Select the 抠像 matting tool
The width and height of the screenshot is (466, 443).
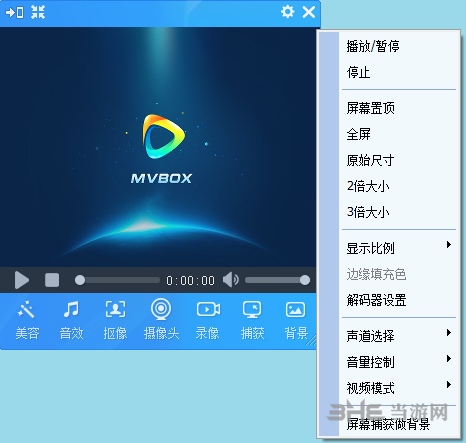click(115, 320)
